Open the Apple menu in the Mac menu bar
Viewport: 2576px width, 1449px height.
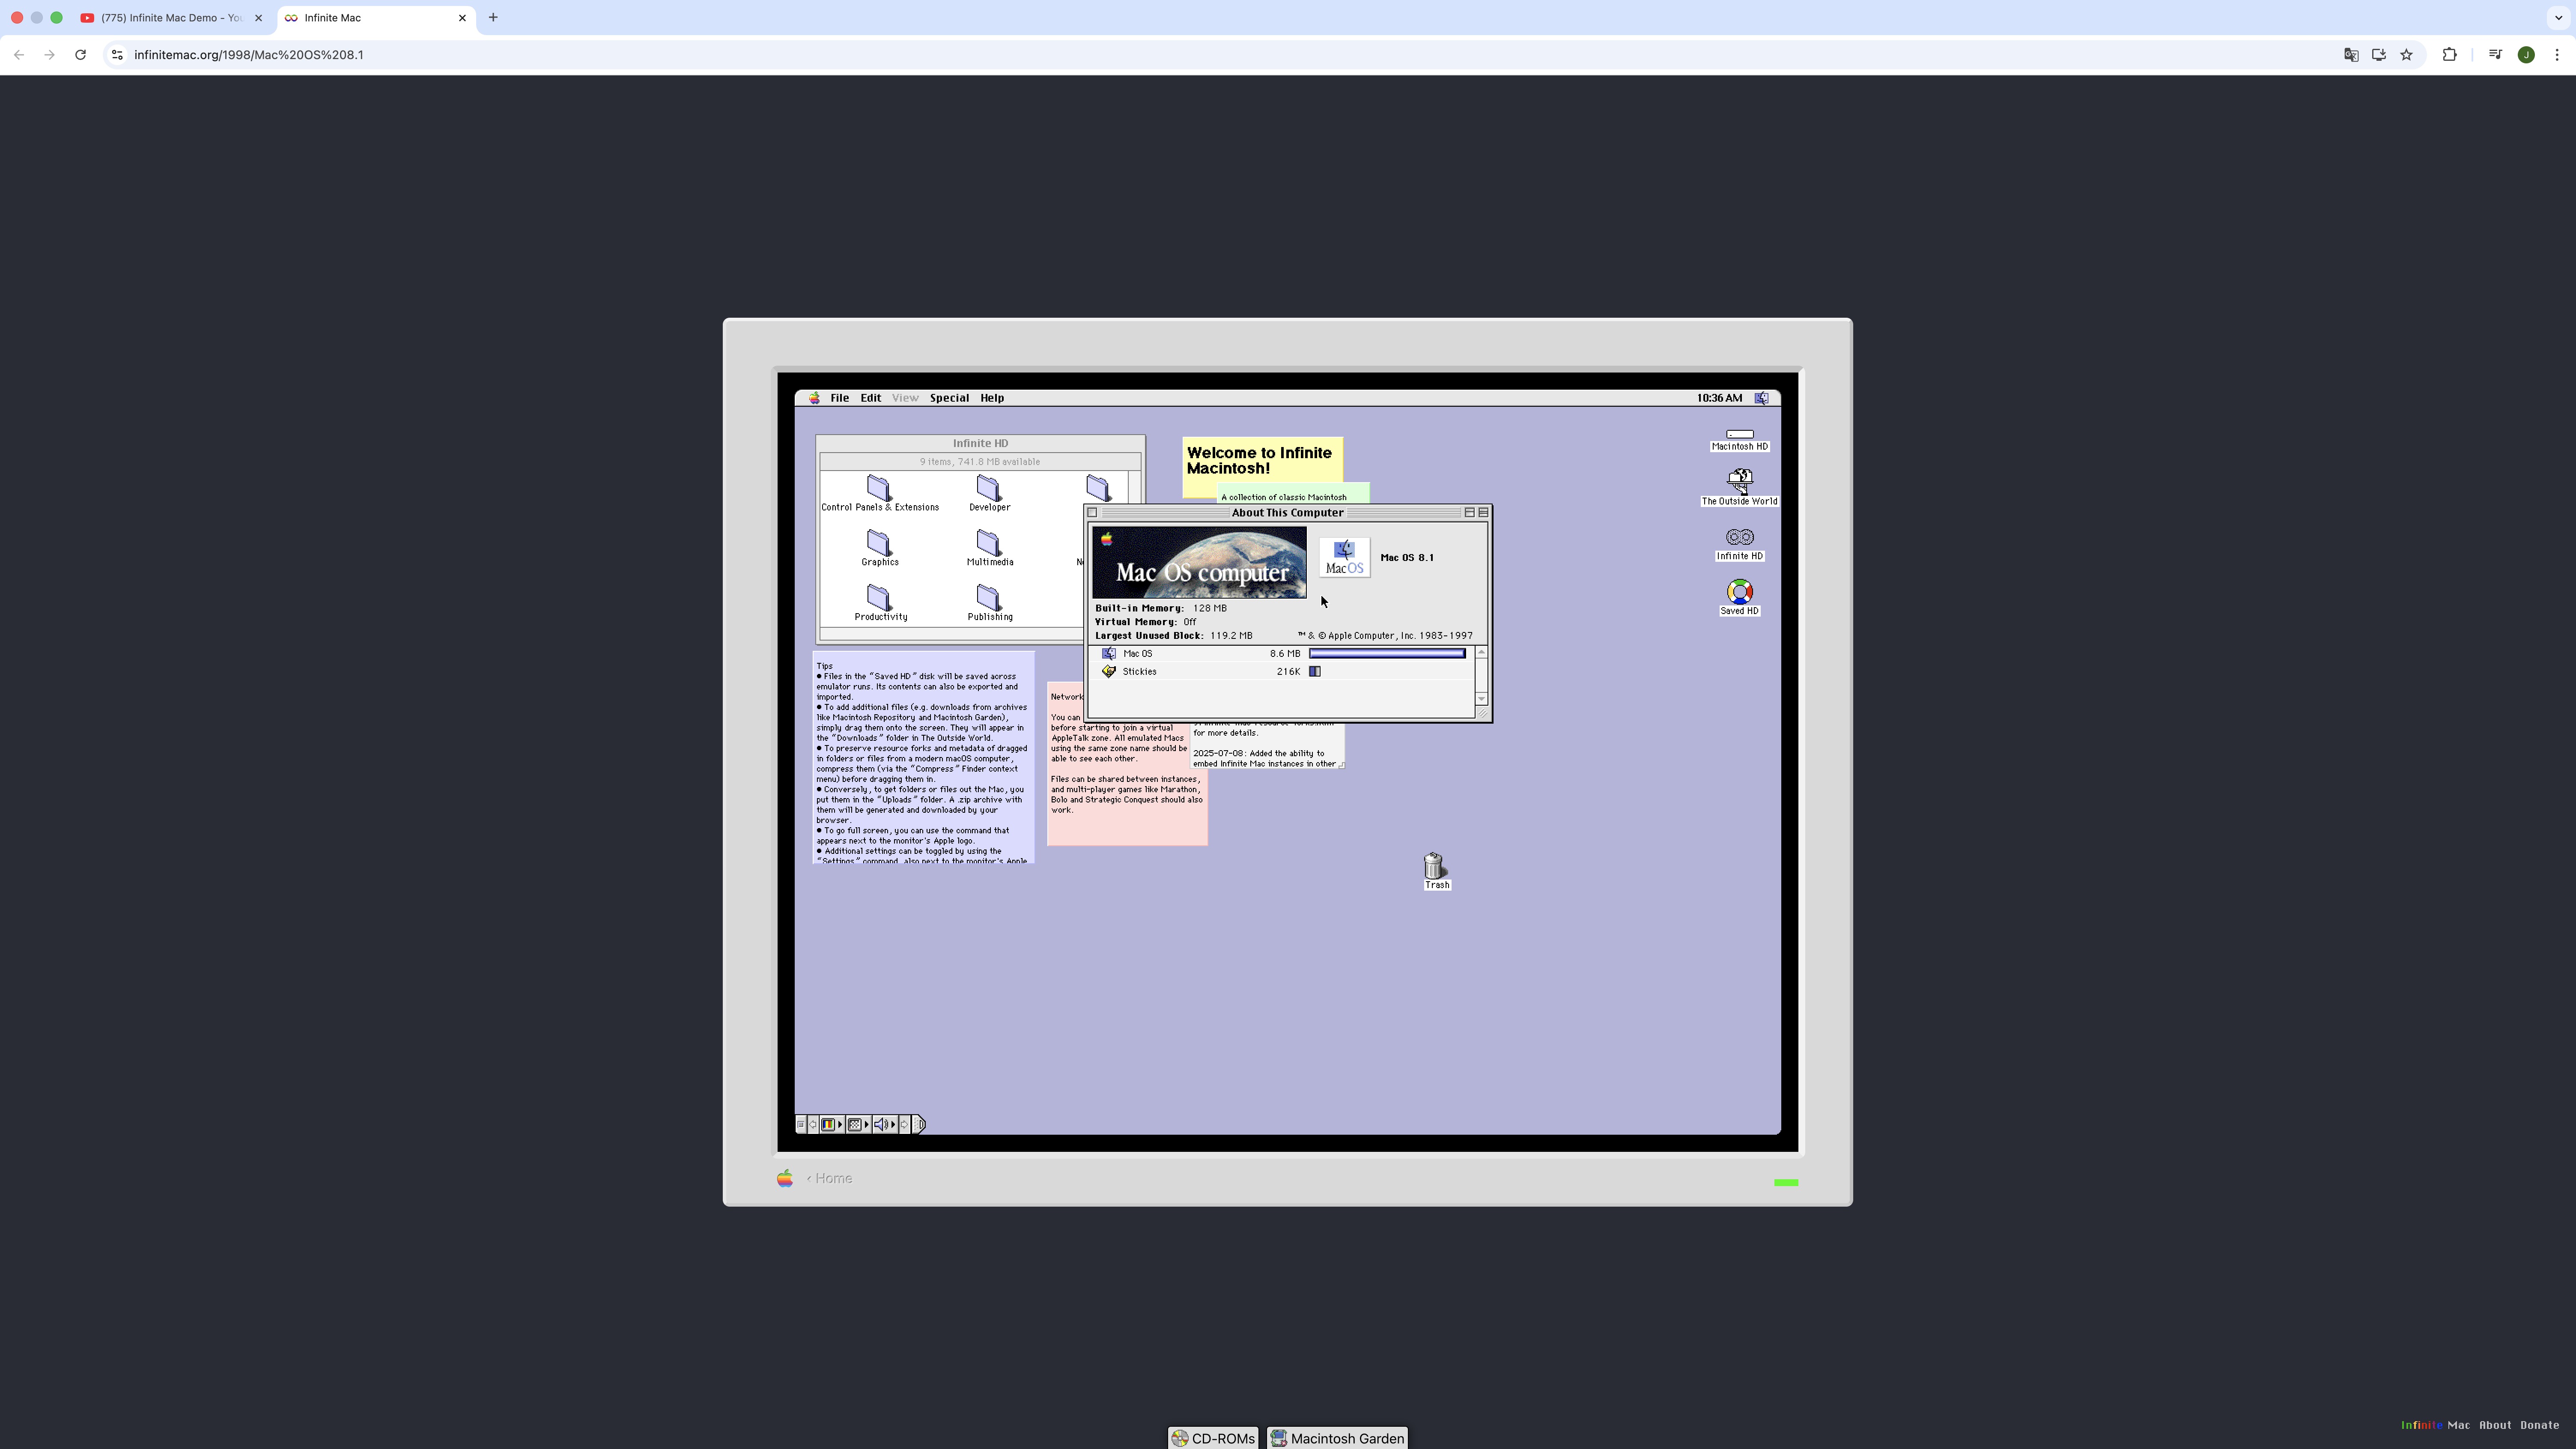[x=814, y=398]
